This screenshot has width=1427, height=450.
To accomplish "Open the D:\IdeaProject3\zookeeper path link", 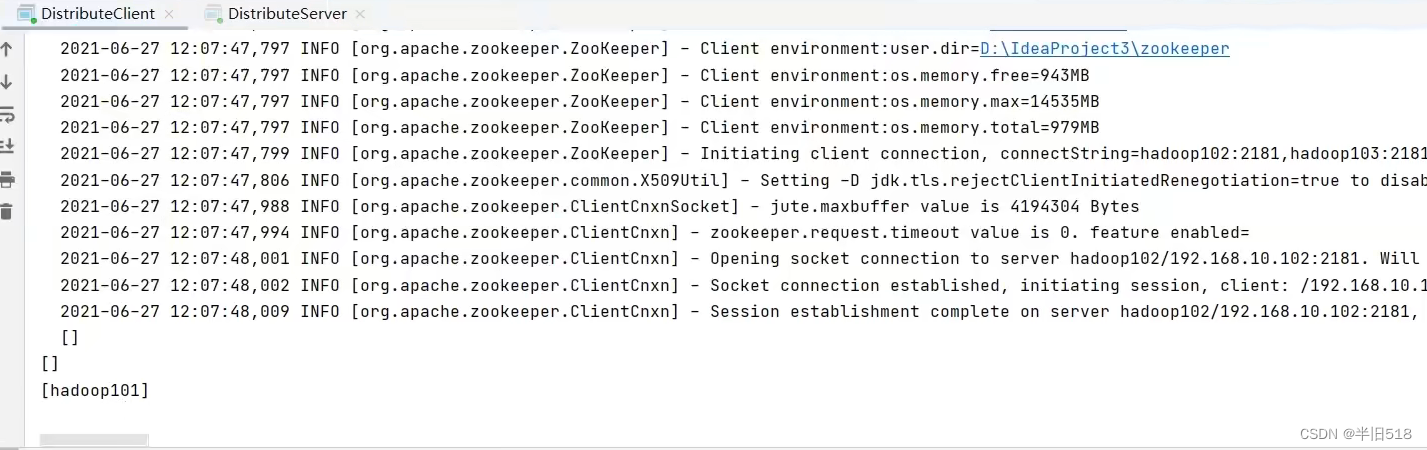I will coord(1104,49).
